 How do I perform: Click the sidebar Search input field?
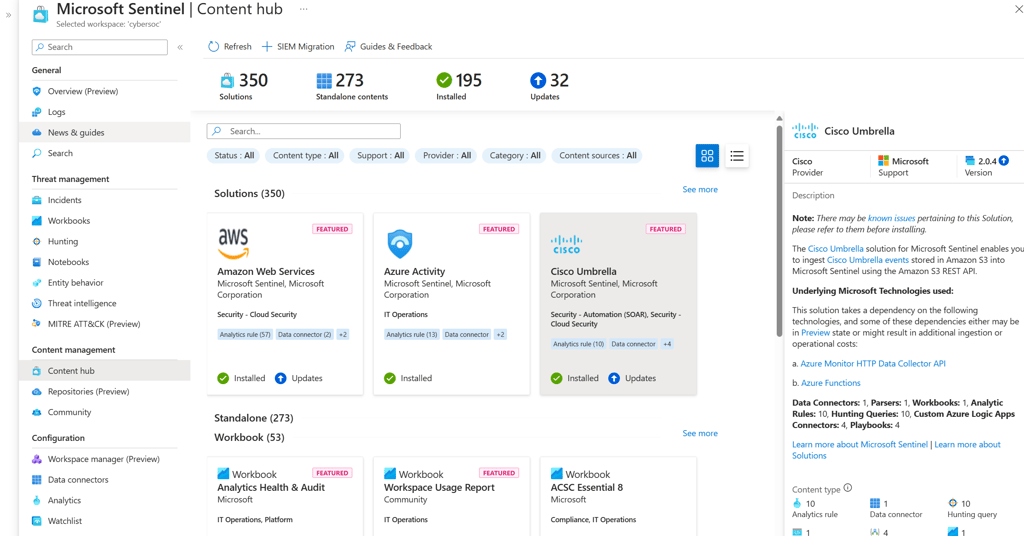(x=99, y=47)
